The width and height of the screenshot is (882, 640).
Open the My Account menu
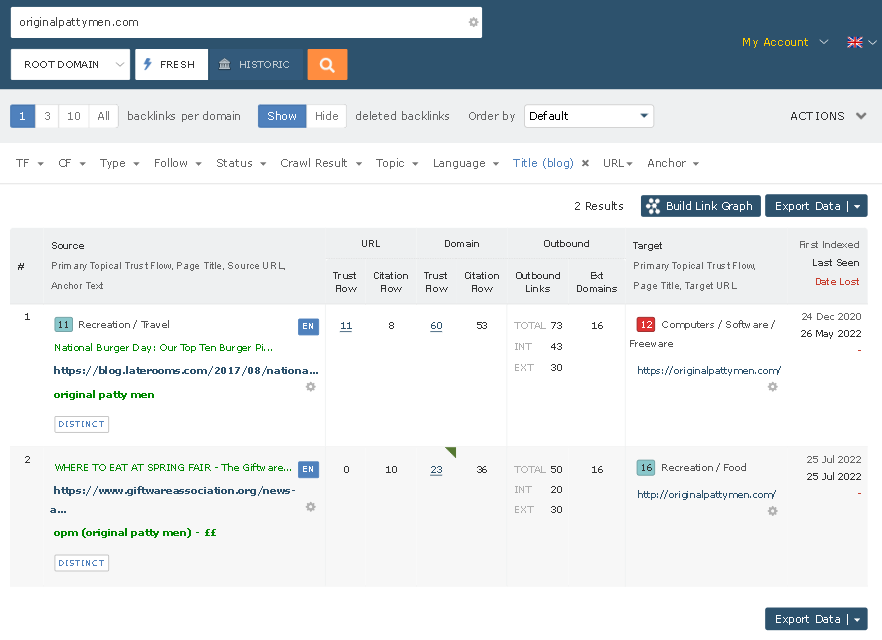coord(775,42)
